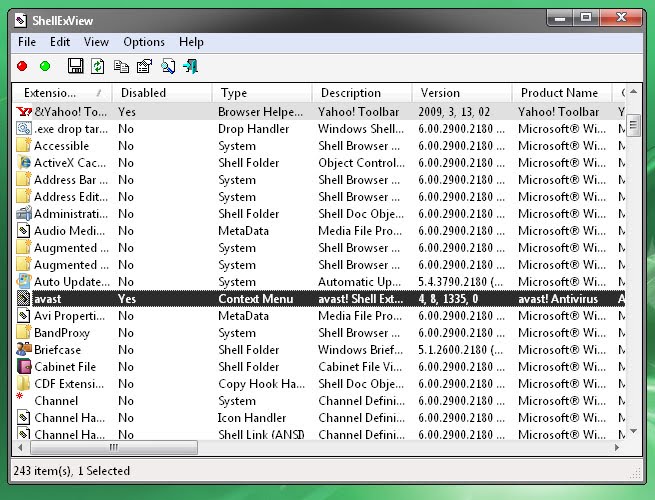Sort by the Description column header
Image resolution: width=655 pixels, height=500 pixels.
(362, 93)
